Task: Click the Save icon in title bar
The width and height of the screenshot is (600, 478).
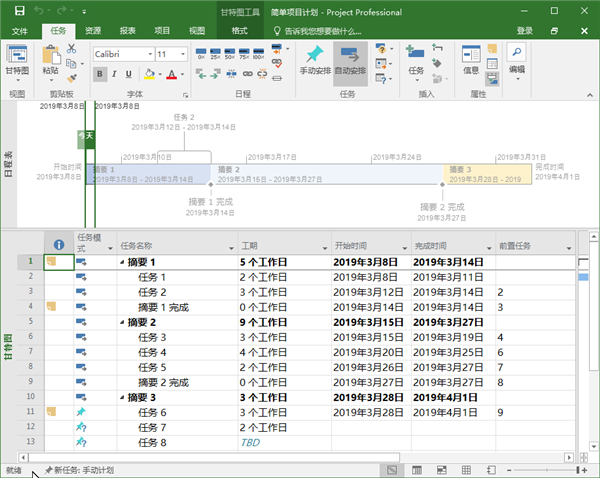Action: tap(11, 12)
